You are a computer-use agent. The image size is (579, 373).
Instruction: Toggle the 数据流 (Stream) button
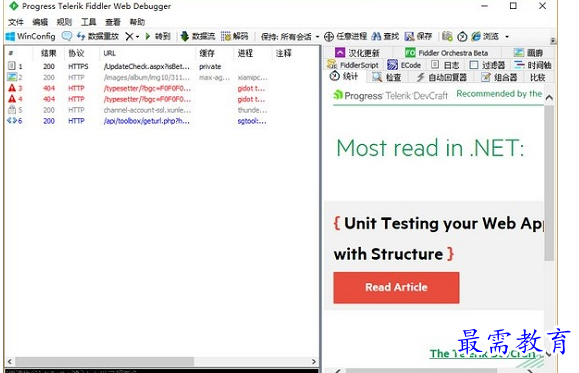(198, 36)
